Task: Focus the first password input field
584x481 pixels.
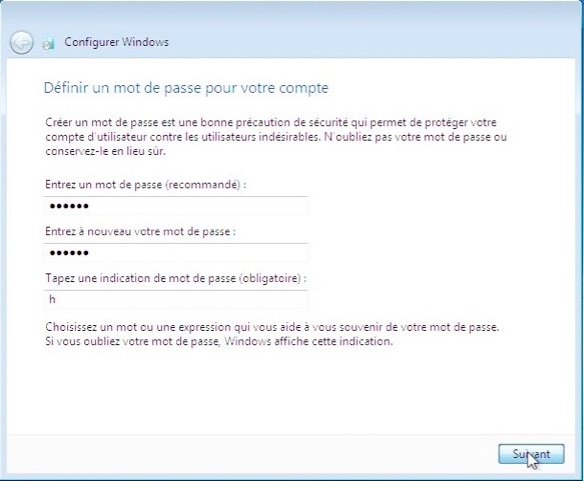Action: click(176, 206)
